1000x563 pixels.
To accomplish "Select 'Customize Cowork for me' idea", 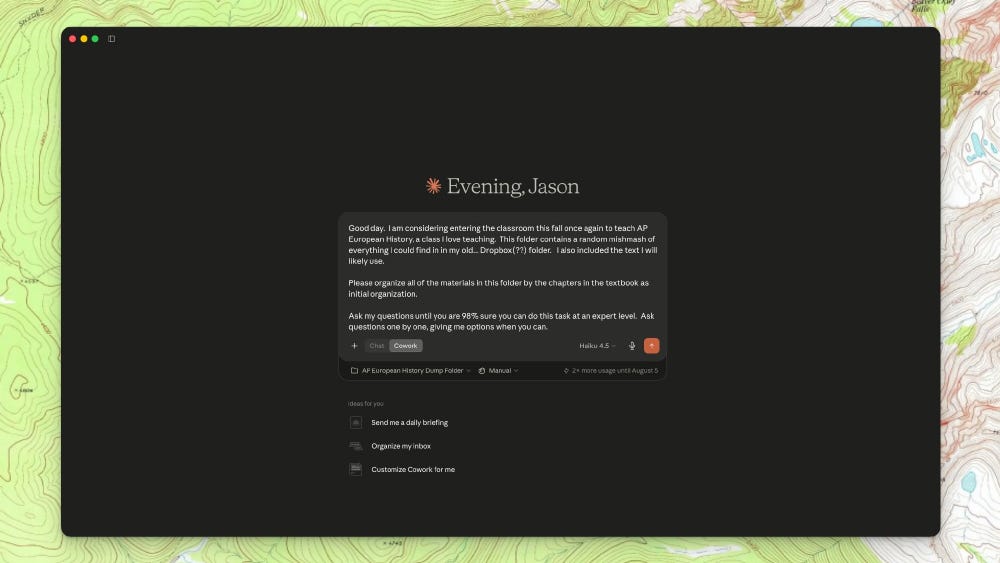I will [x=413, y=469].
